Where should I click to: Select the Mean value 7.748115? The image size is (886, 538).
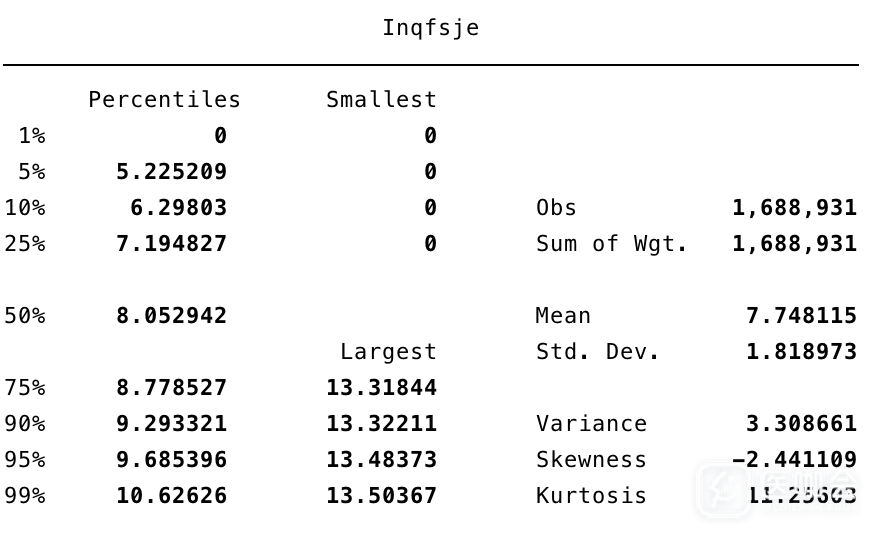coord(801,316)
